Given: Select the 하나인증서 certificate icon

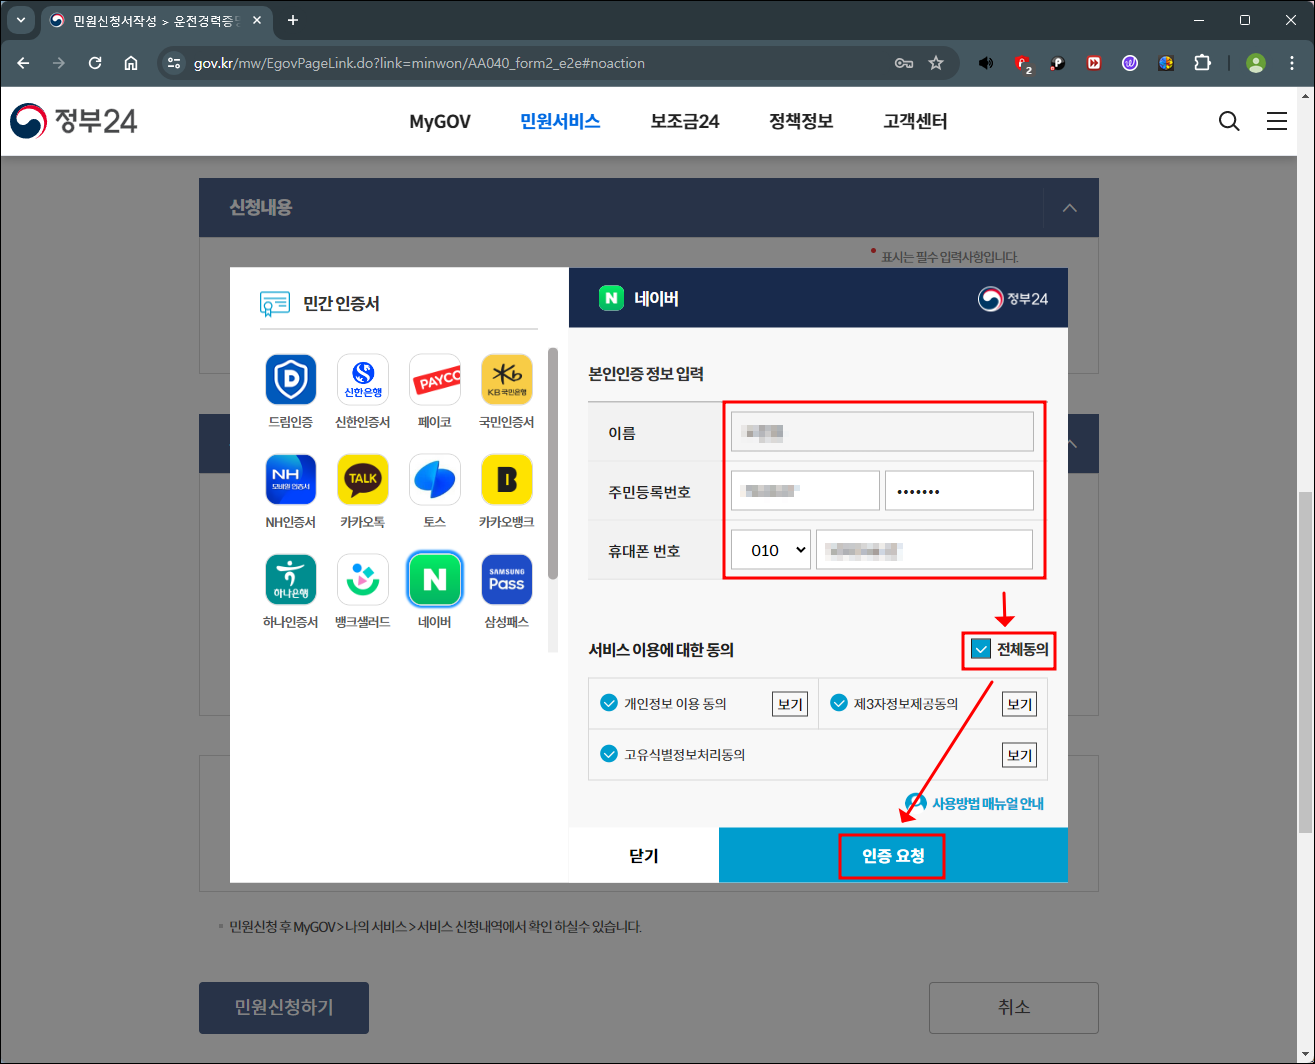Looking at the screenshot, I should pyautogui.click(x=291, y=580).
